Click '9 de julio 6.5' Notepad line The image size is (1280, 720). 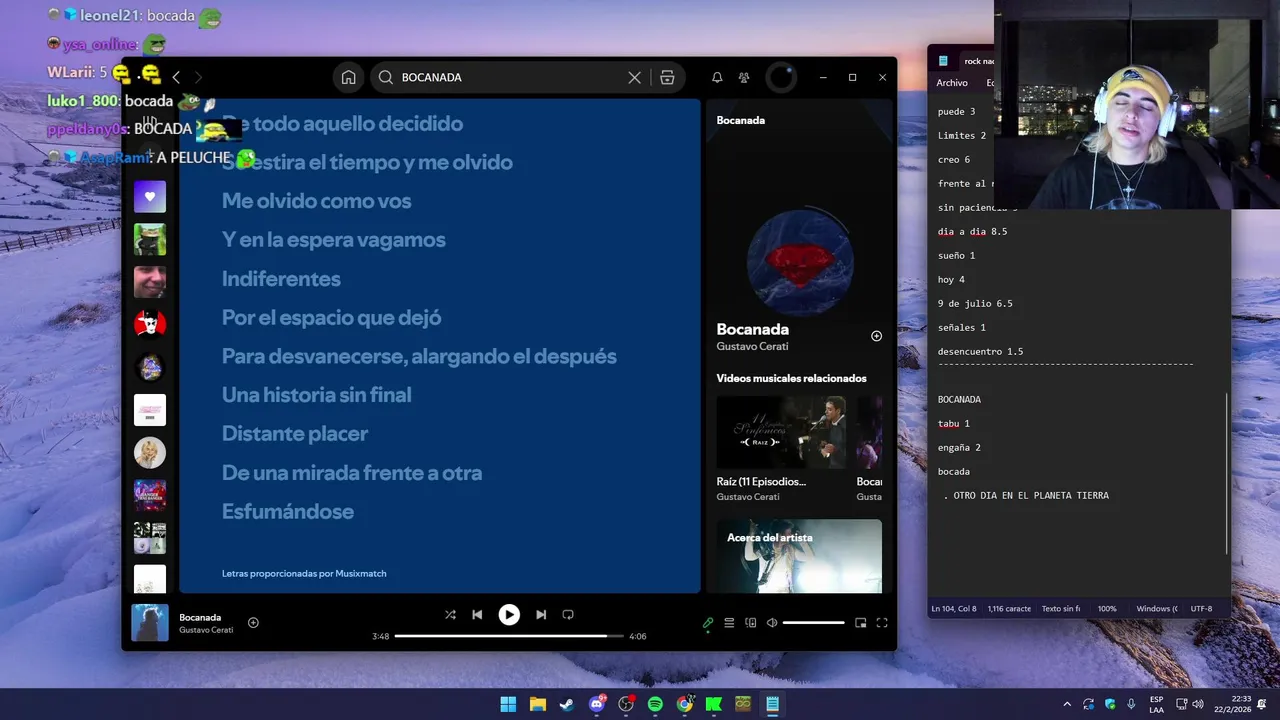coord(975,304)
